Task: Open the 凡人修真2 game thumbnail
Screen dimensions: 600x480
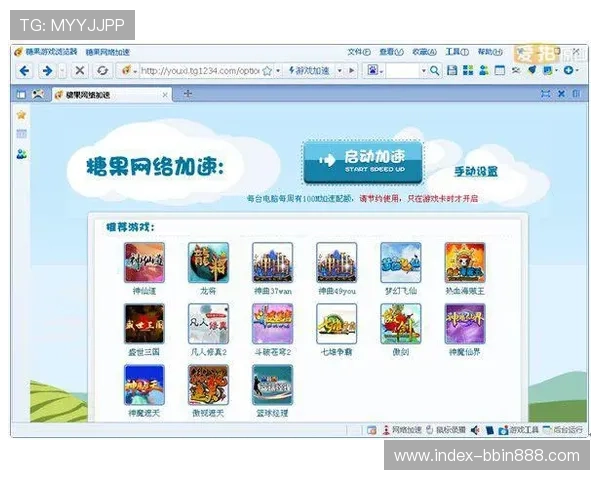Action: tap(209, 324)
